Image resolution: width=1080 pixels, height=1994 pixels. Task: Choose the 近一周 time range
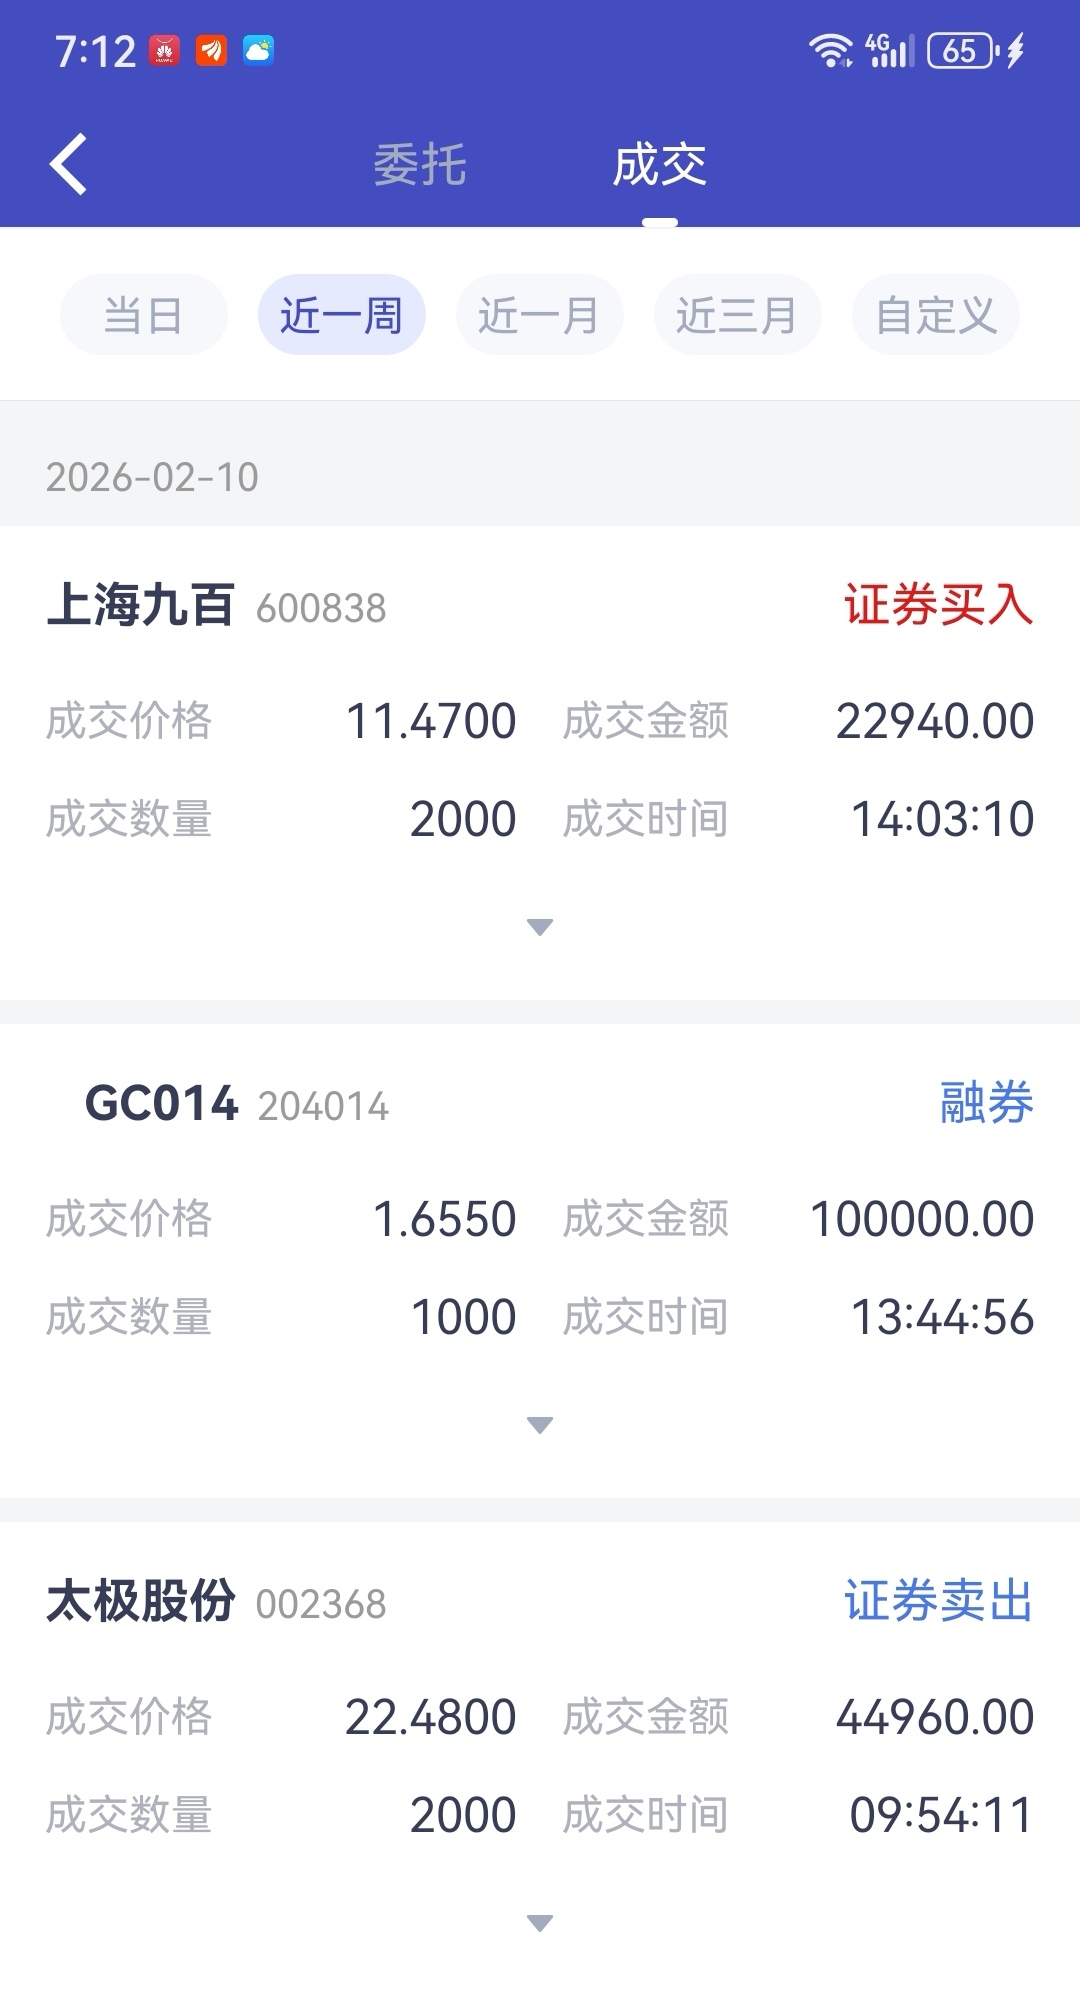click(342, 315)
